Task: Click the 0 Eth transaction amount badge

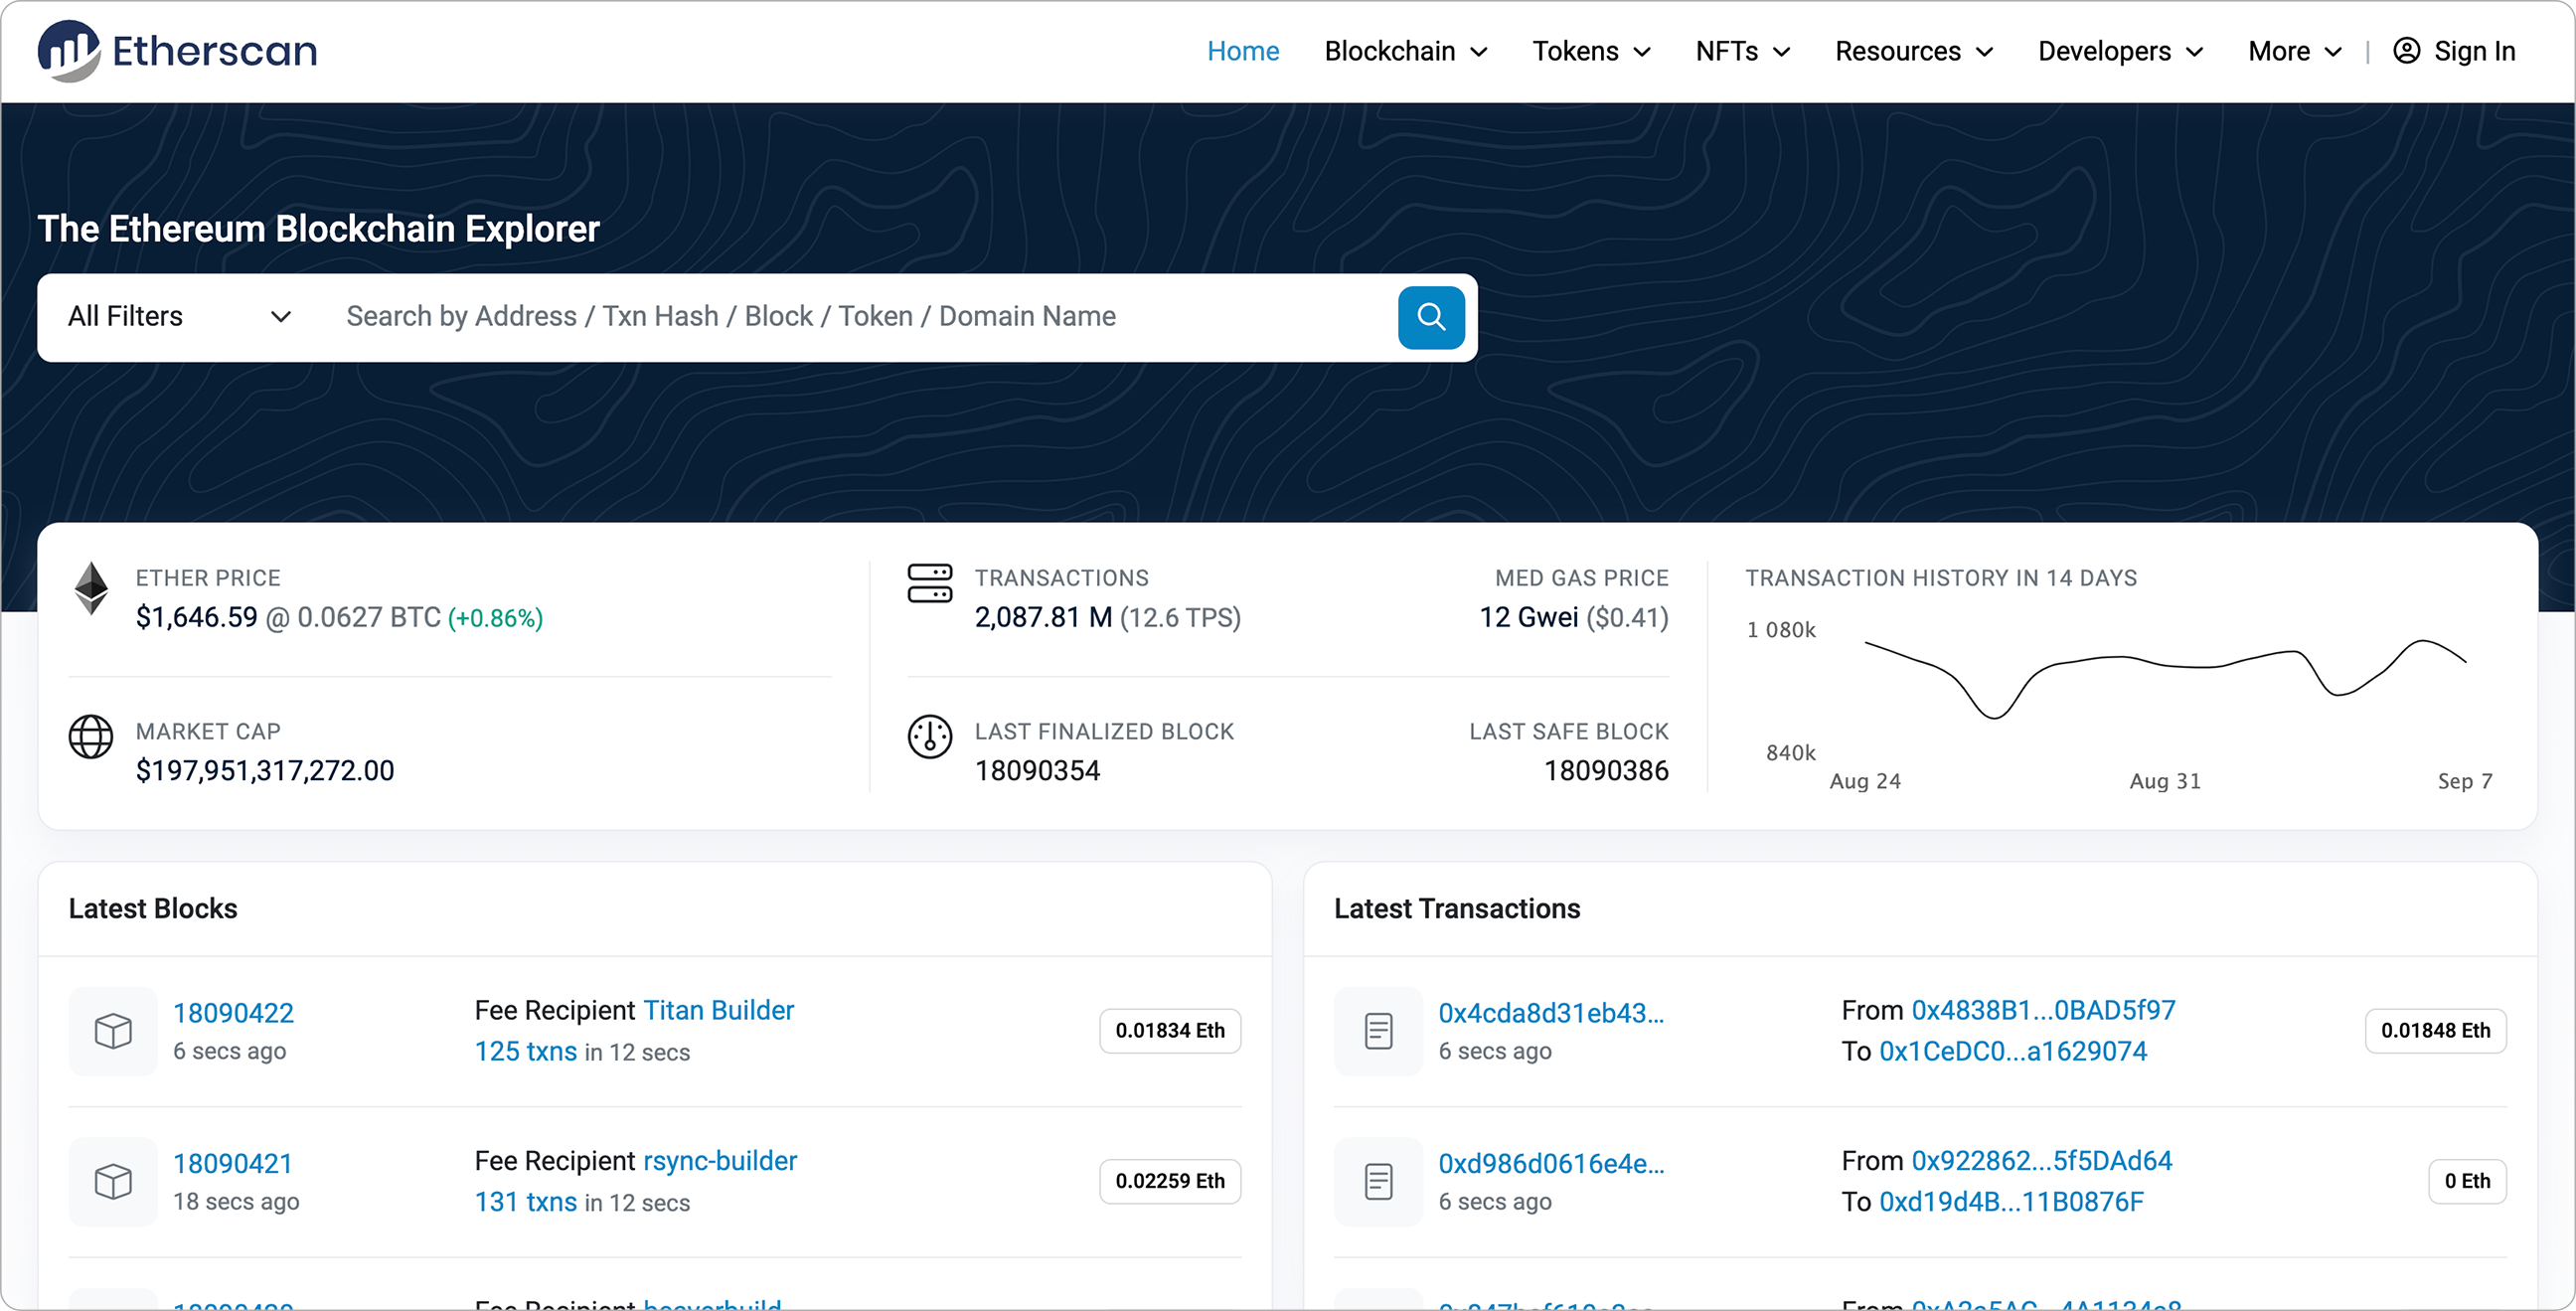Action: pyautogui.click(x=2467, y=1181)
